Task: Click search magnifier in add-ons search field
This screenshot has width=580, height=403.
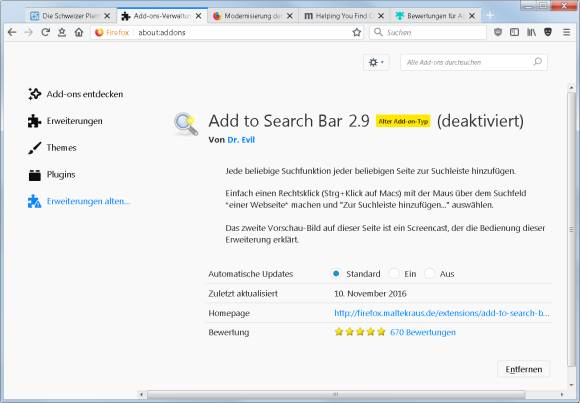Action: [x=537, y=62]
